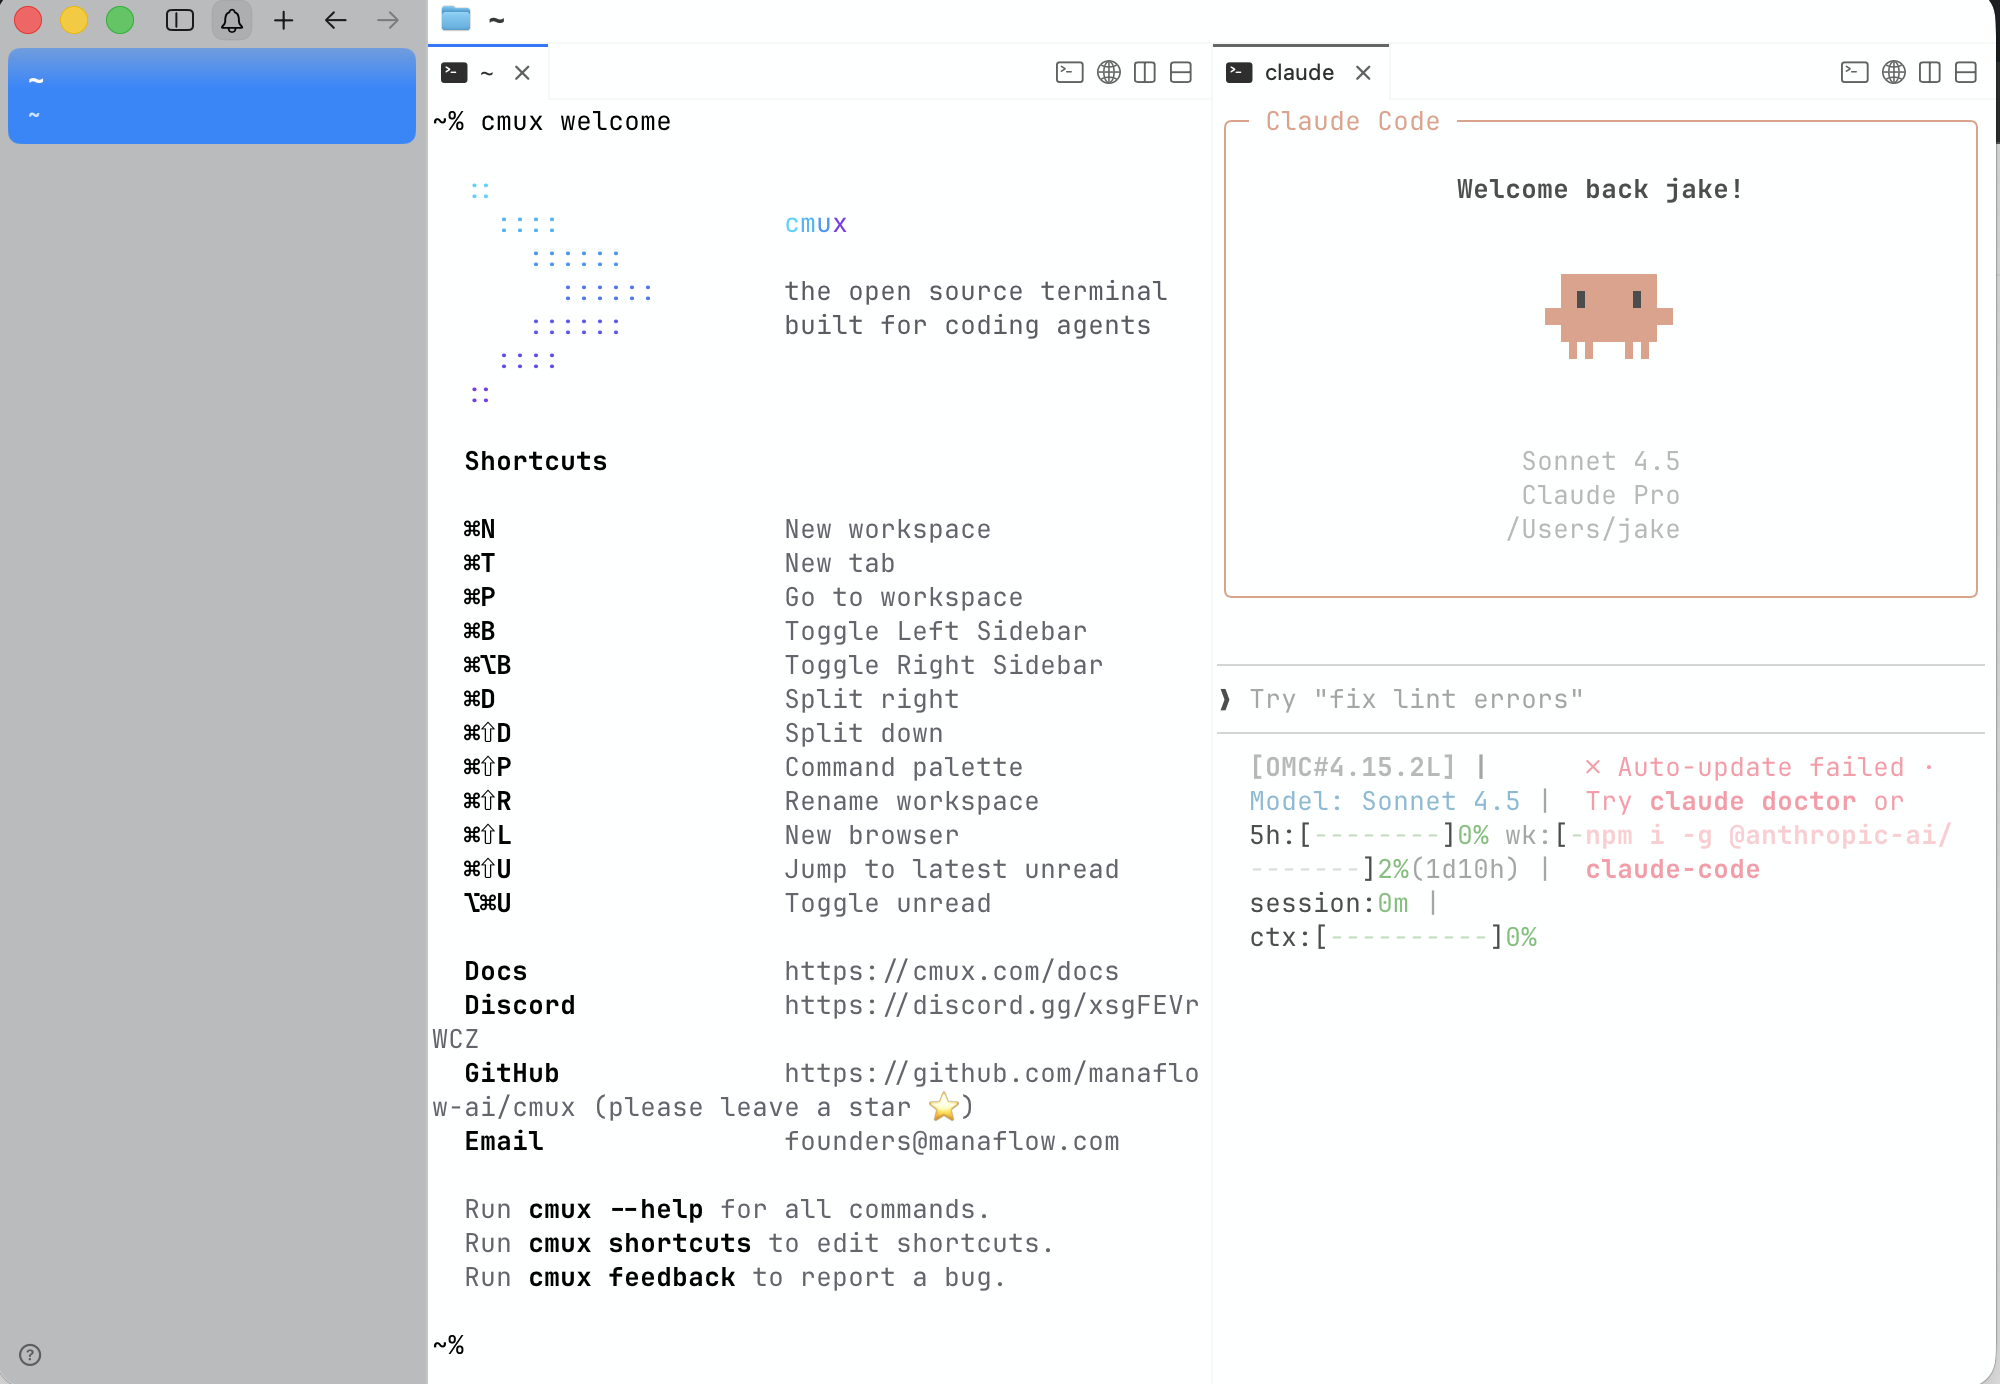Open a new terminal in the claude pane
Viewport: 2000px width, 1384px height.
coord(1855,72)
